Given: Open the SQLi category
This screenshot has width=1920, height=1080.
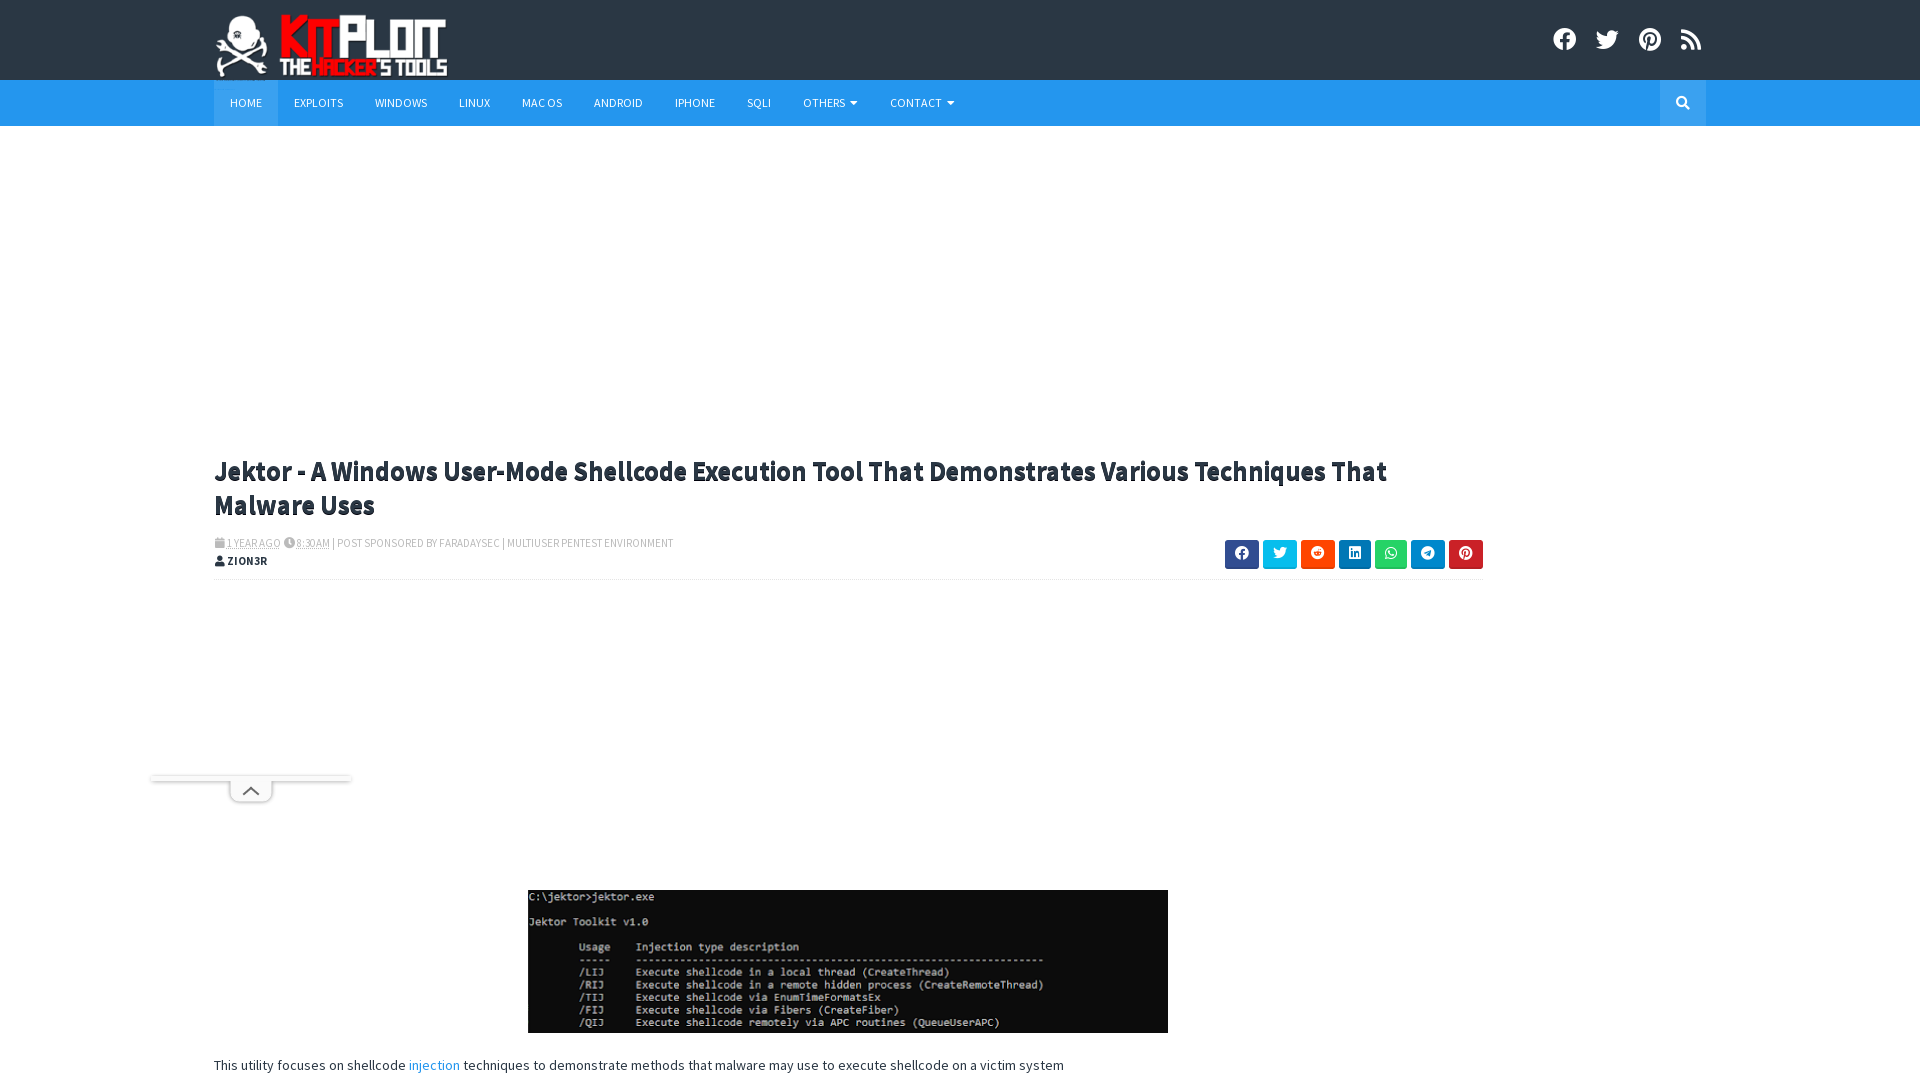Looking at the screenshot, I should [759, 103].
